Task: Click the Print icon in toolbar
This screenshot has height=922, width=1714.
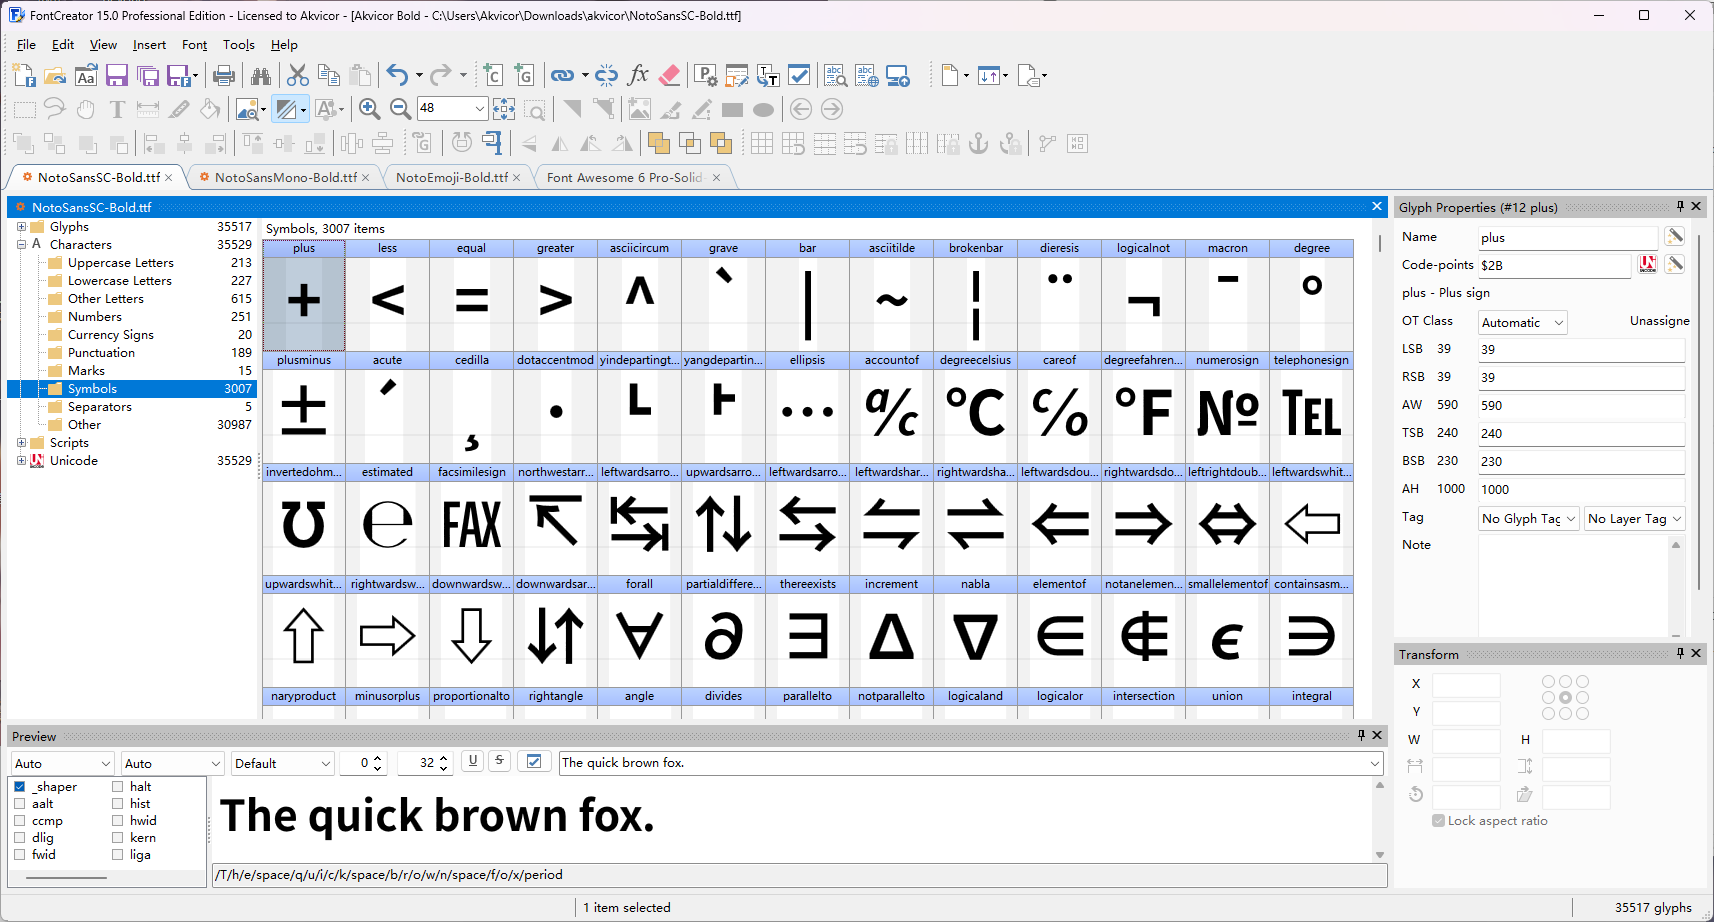Action: pyautogui.click(x=224, y=75)
